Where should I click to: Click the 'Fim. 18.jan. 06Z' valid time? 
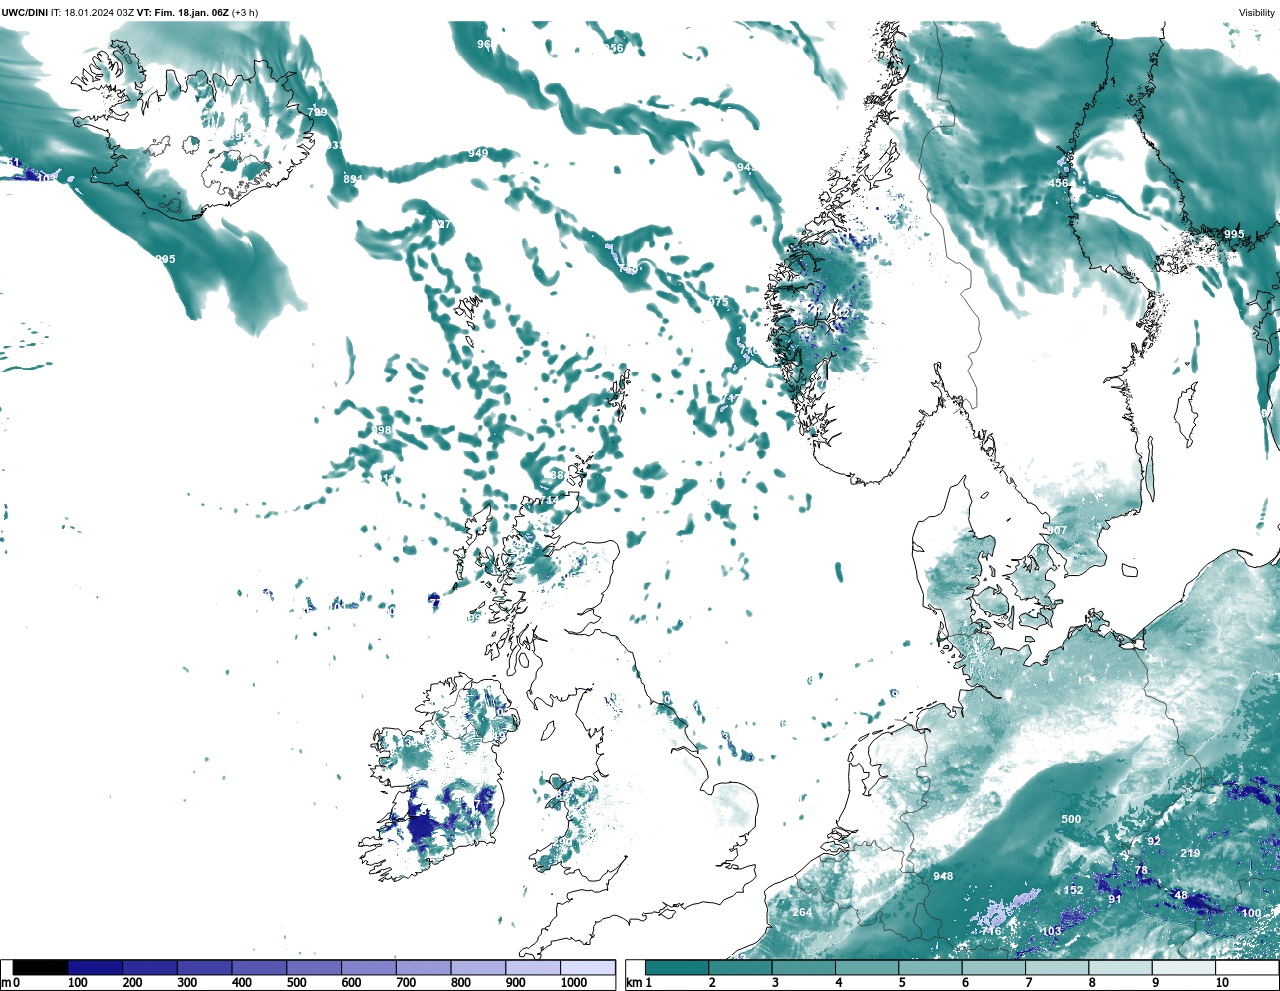point(192,12)
